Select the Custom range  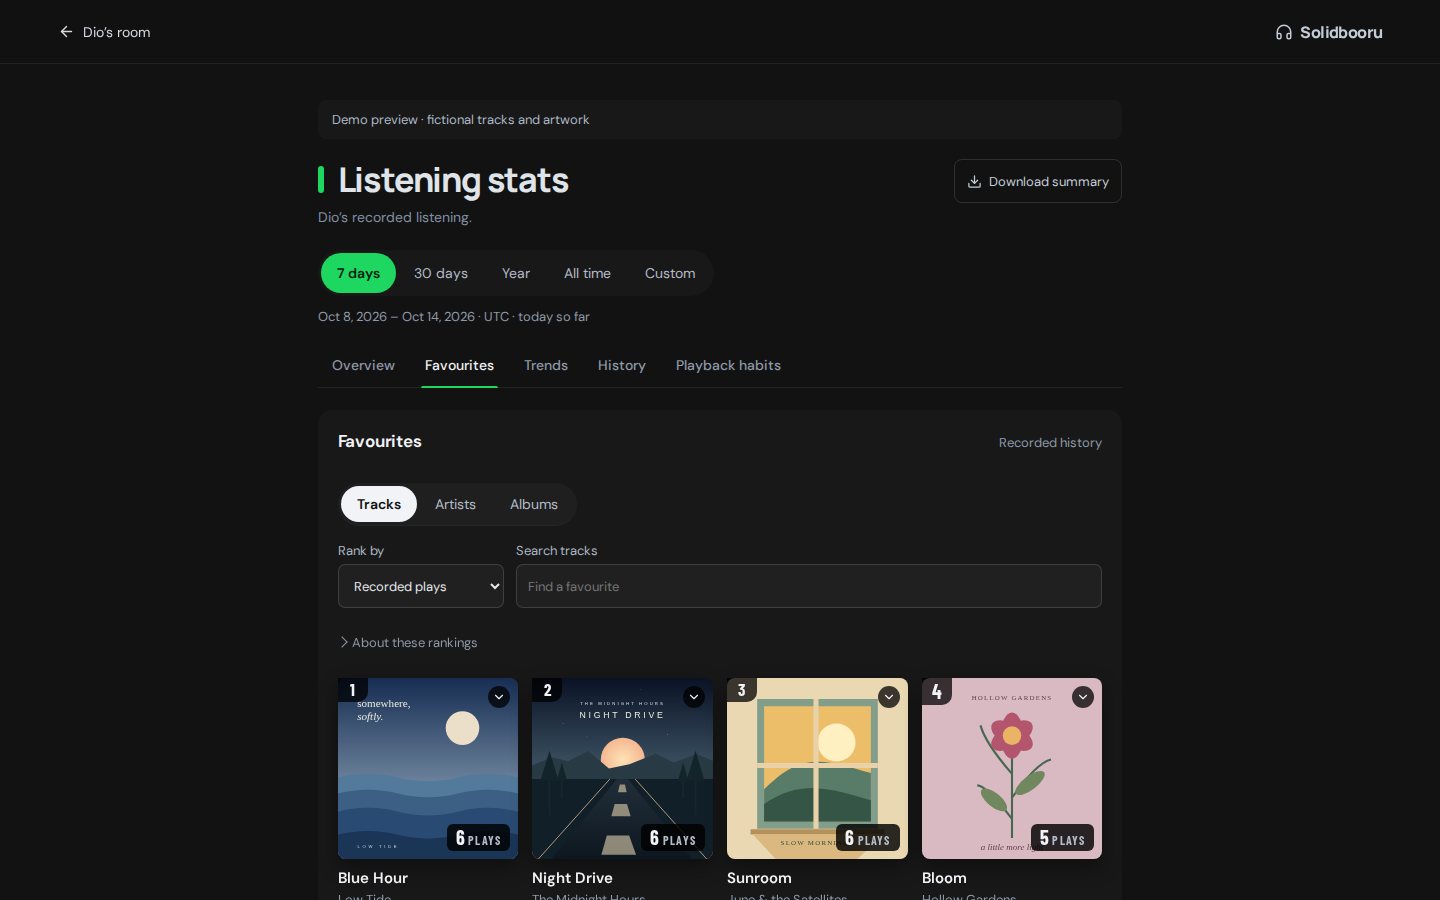(670, 273)
